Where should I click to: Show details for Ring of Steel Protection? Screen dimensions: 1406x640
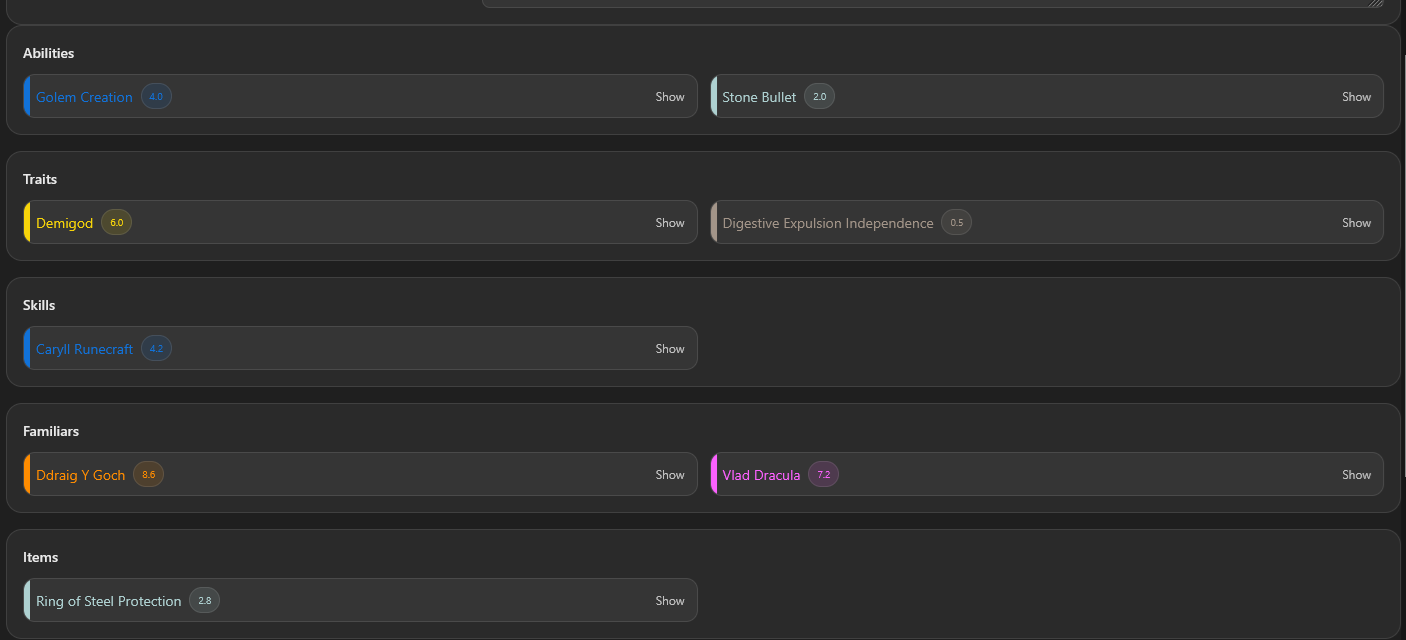(x=670, y=601)
